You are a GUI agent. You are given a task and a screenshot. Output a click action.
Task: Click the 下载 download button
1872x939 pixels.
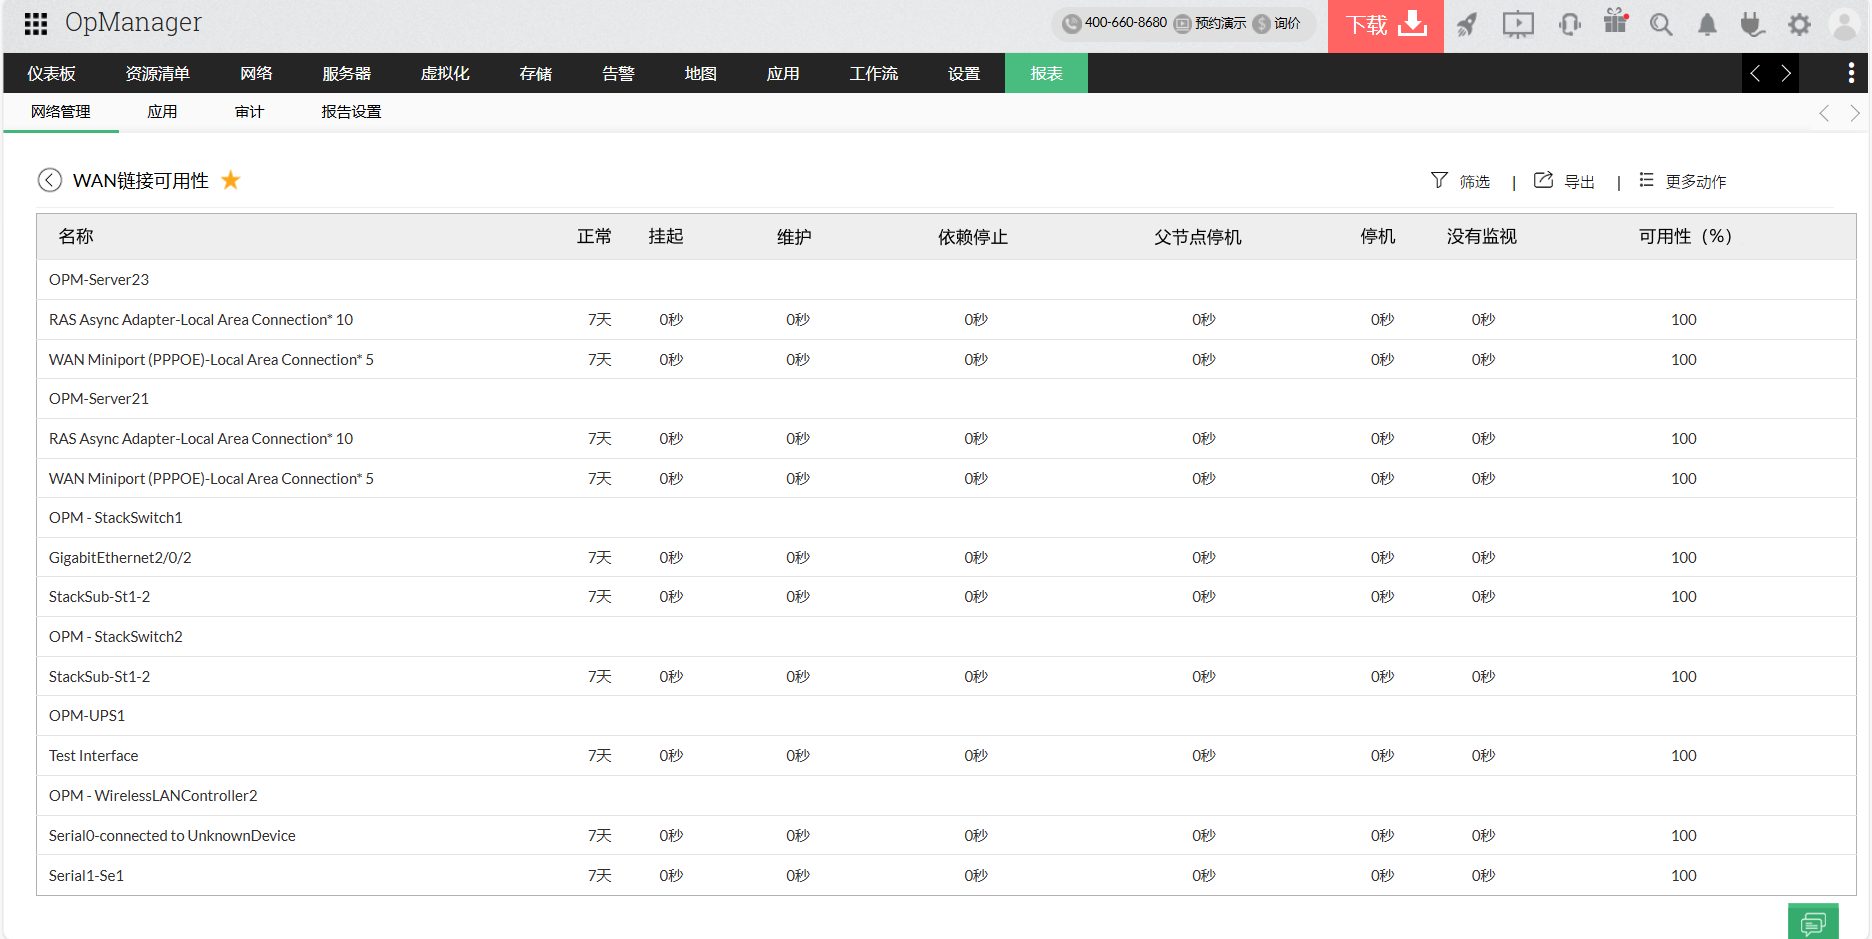coord(1386,26)
